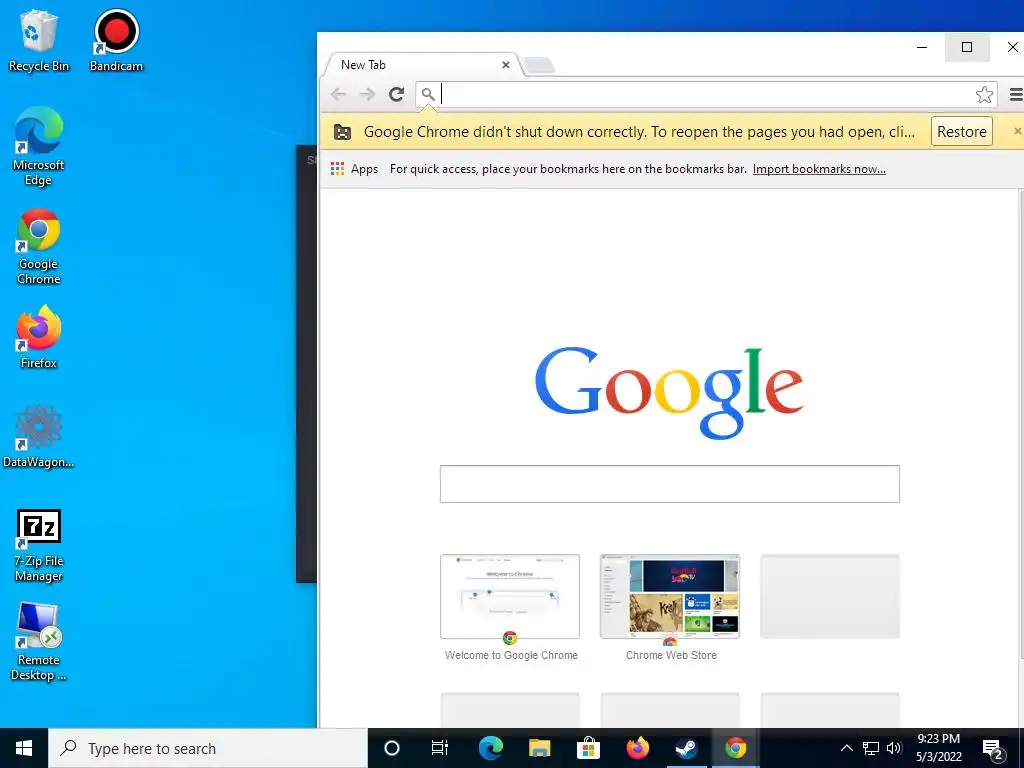Open Remote Desktop shortcut on desktop
The image size is (1024, 768).
click(38, 642)
